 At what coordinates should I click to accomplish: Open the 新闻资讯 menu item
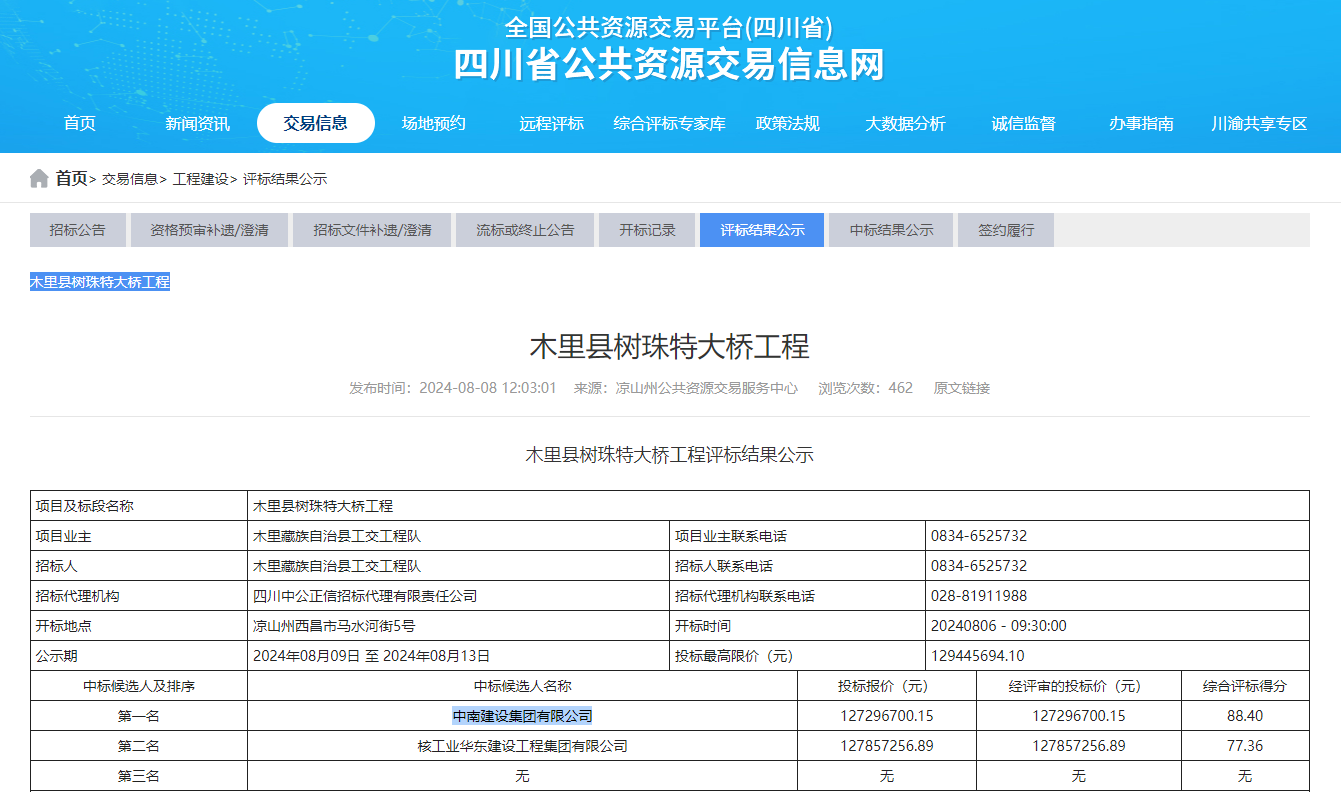[195, 123]
